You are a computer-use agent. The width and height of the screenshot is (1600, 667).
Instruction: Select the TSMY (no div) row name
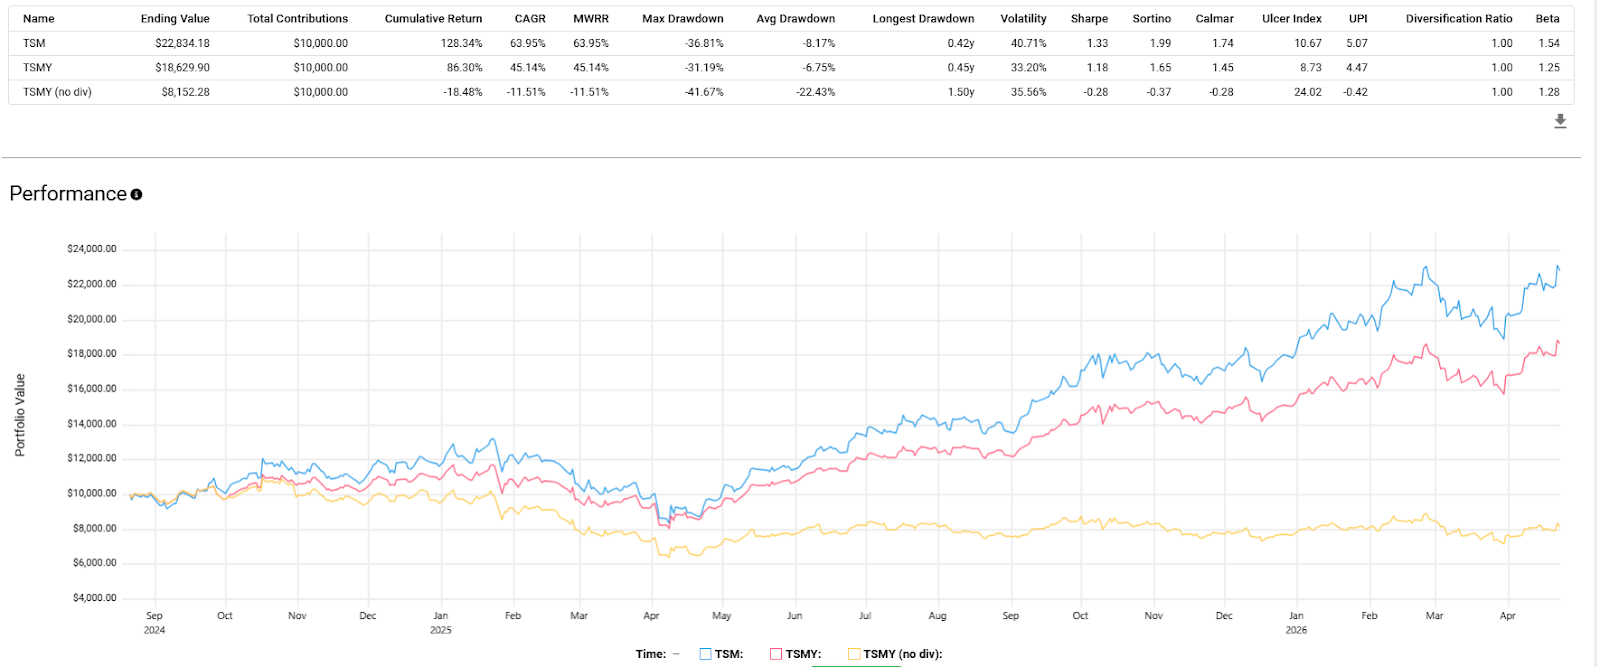[x=57, y=92]
